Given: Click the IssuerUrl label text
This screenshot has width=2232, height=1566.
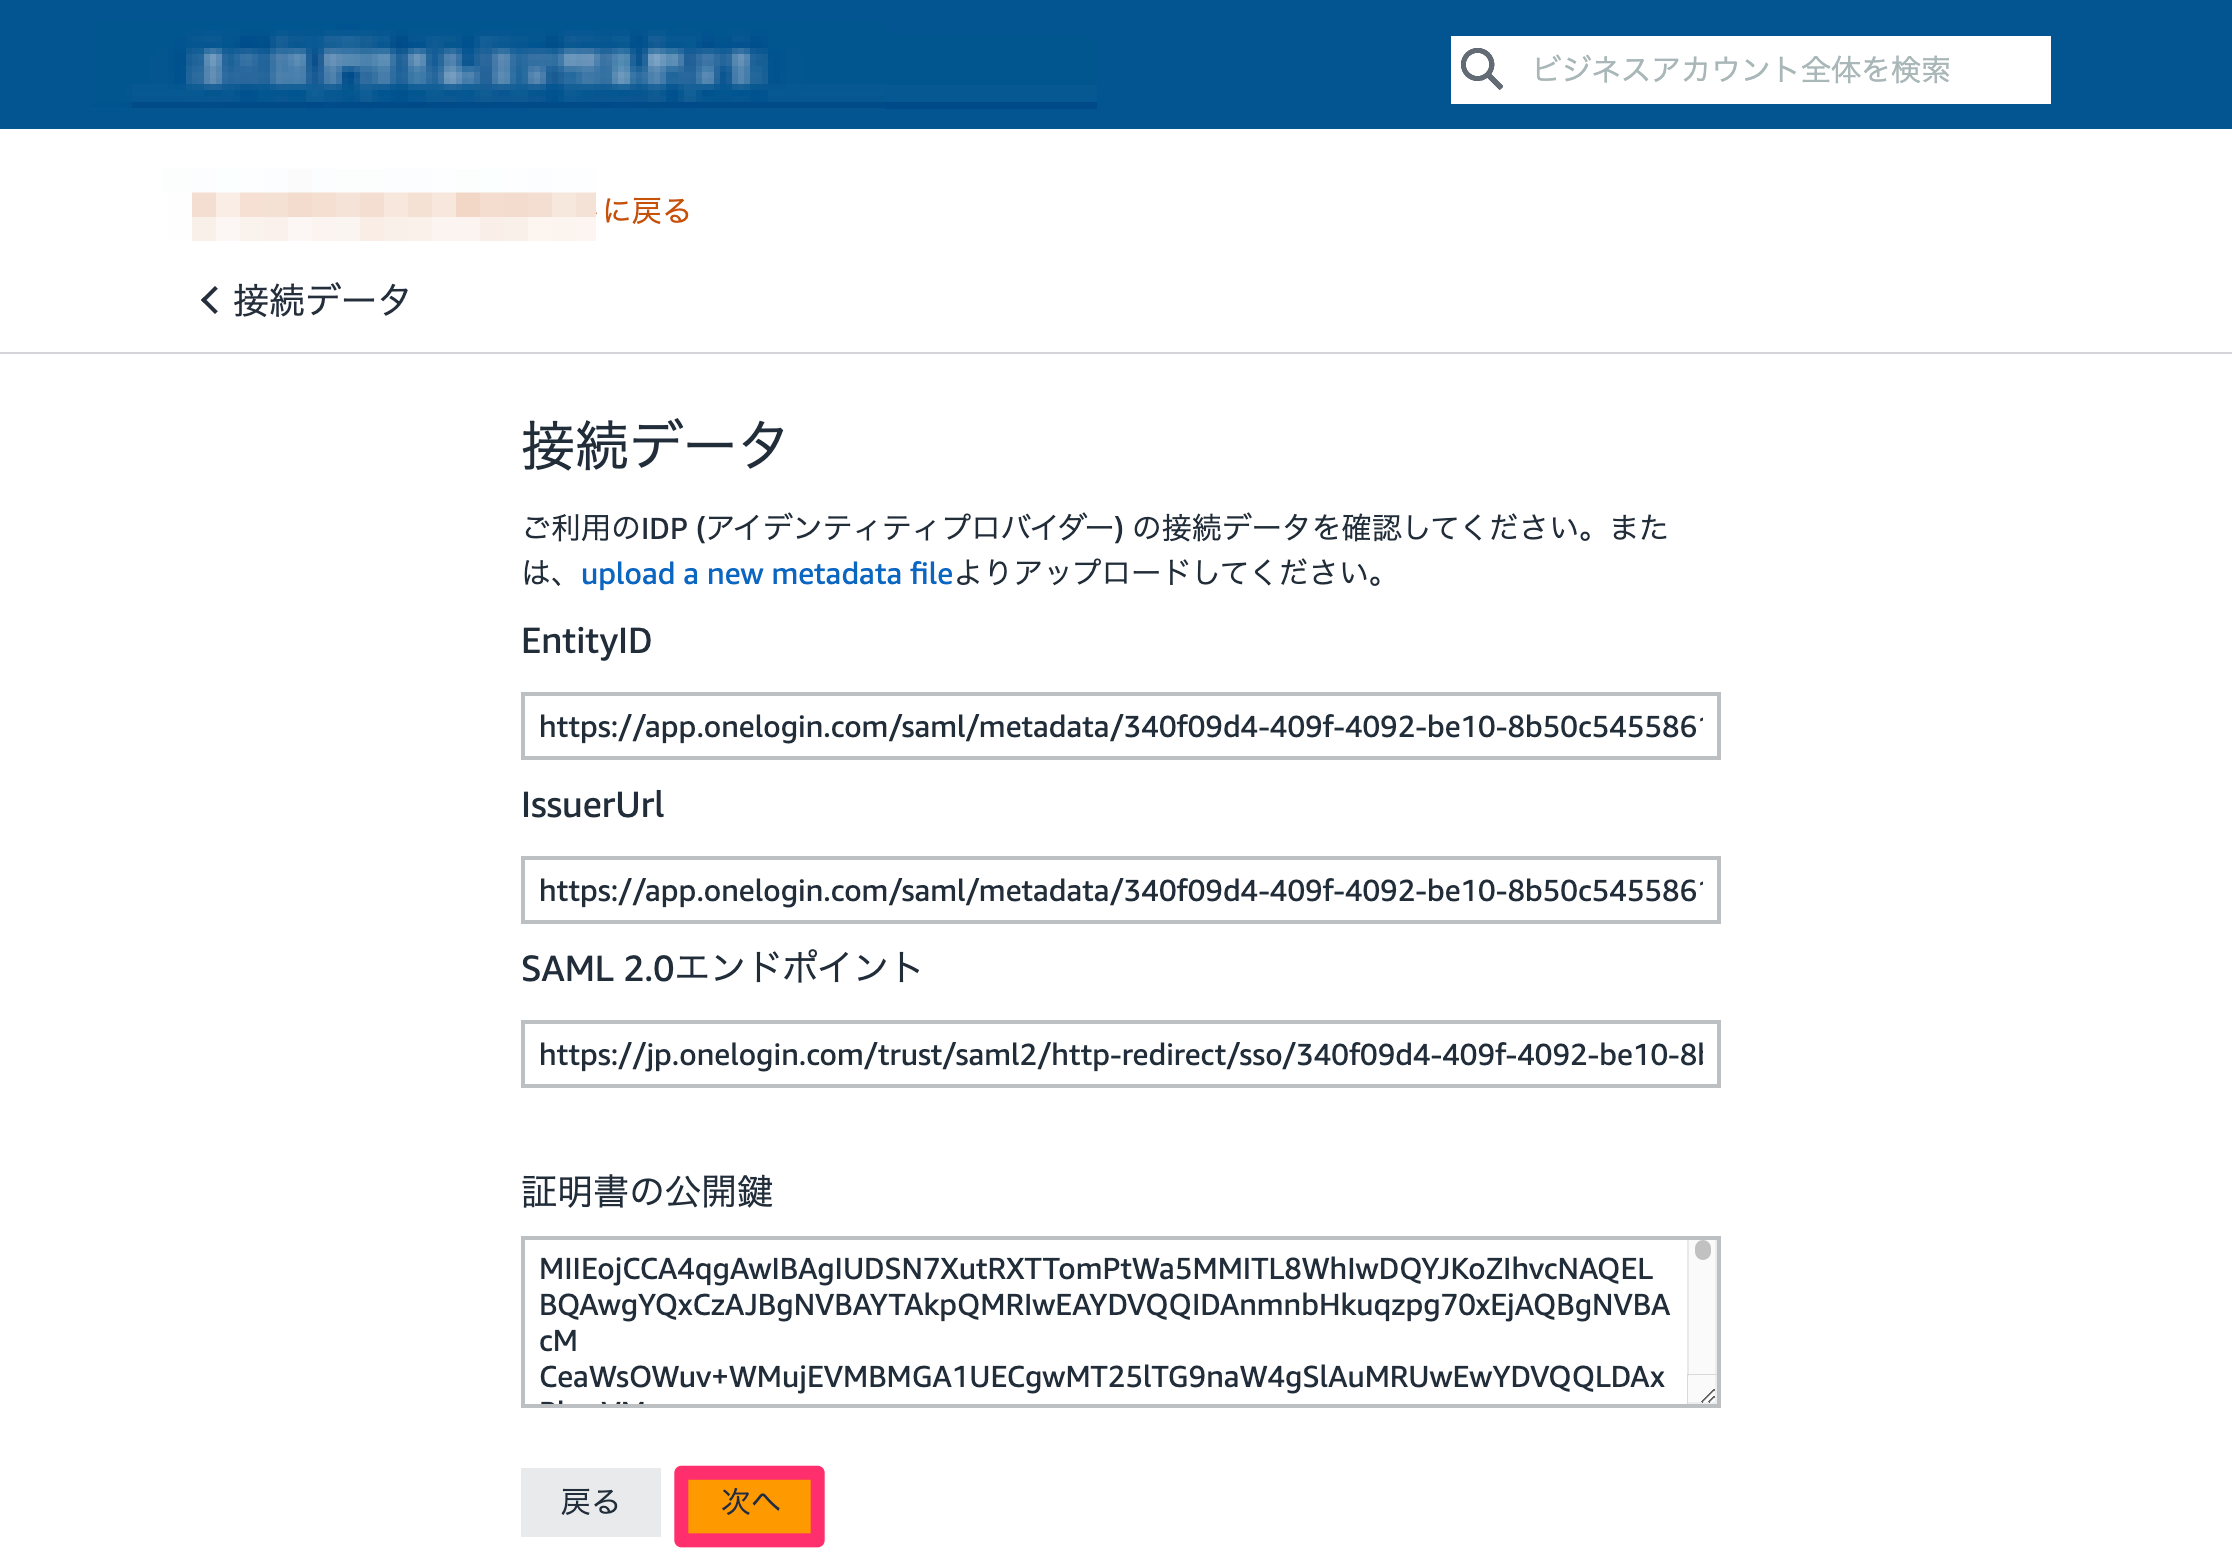Looking at the screenshot, I should point(592,804).
